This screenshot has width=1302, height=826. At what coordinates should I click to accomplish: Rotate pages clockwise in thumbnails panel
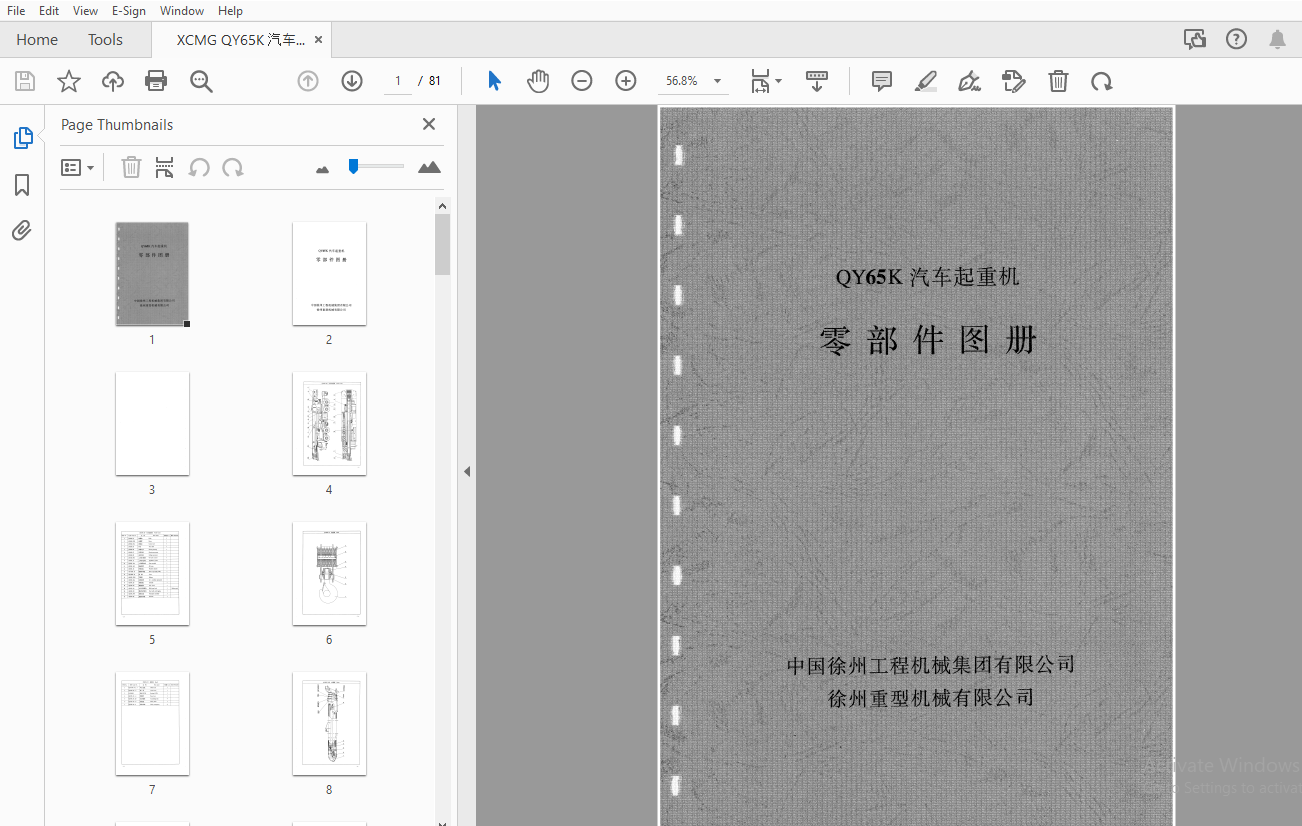click(233, 167)
